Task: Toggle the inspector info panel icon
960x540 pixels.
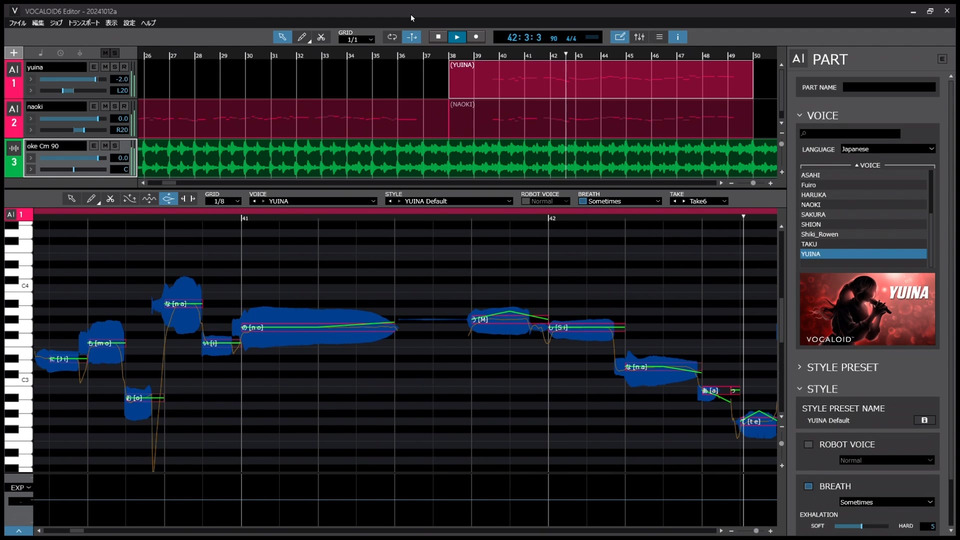Action: point(678,37)
